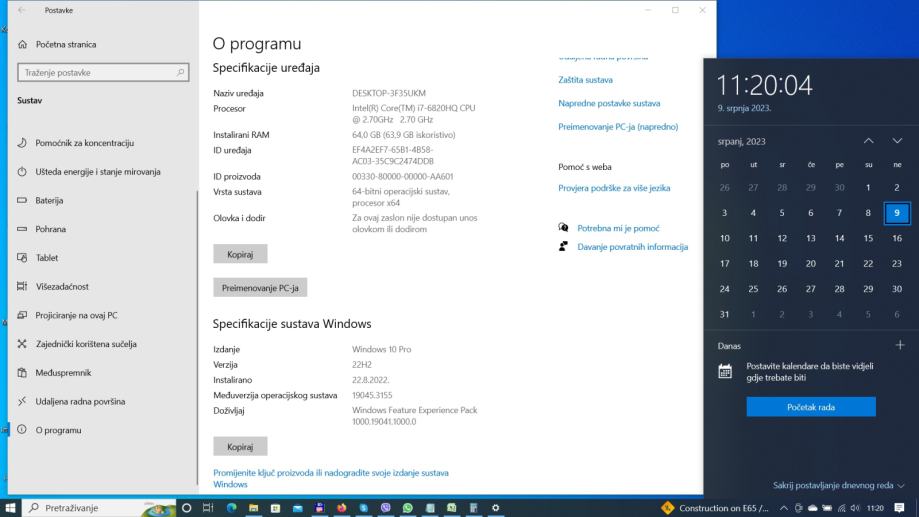Focus the Traženje postavke search field
The image size is (919, 517).
click(x=103, y=73)
